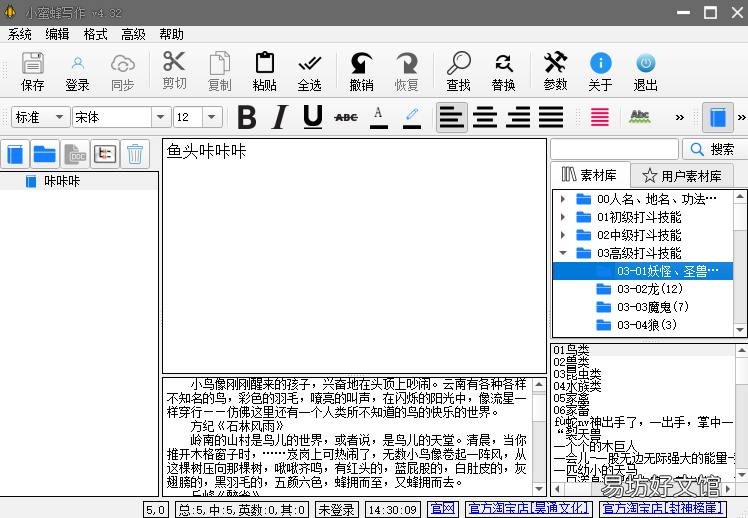This screenshot has width=748, height=518.
Task: Expand the 02中级打斗技能 folder
Action: pyautogui.click(x=563, y=235)
